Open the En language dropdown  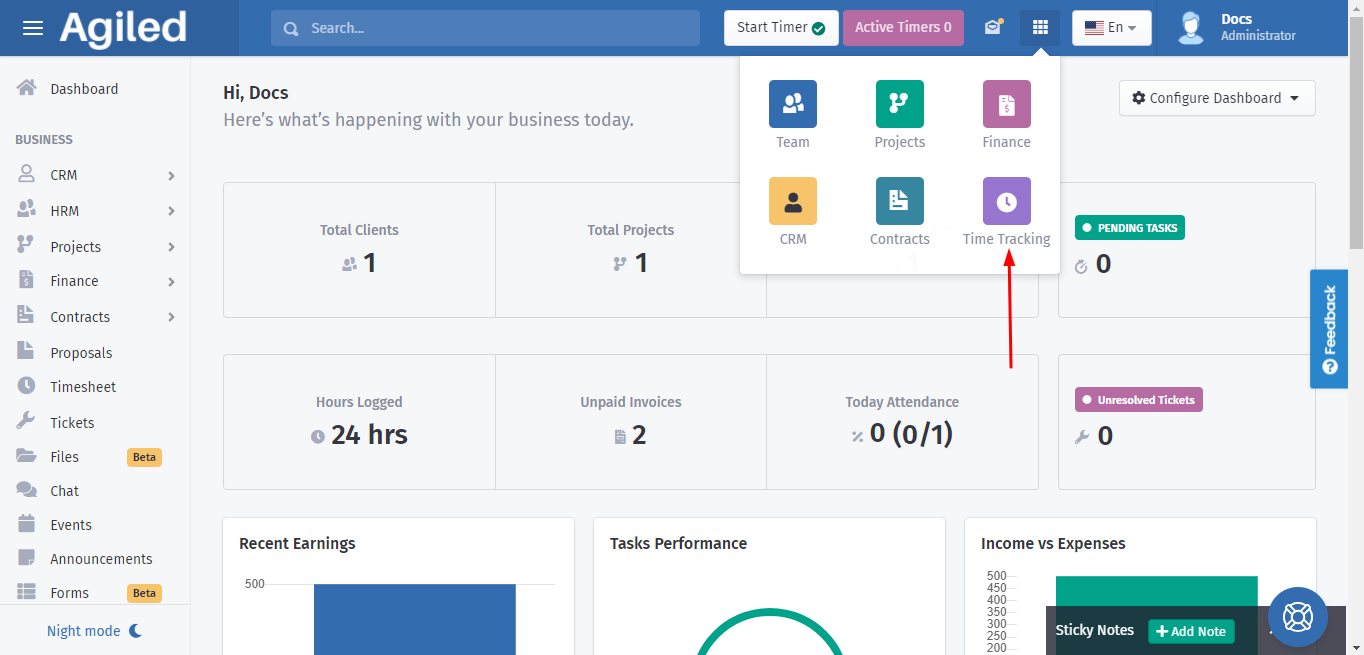tap(1111, 28)
